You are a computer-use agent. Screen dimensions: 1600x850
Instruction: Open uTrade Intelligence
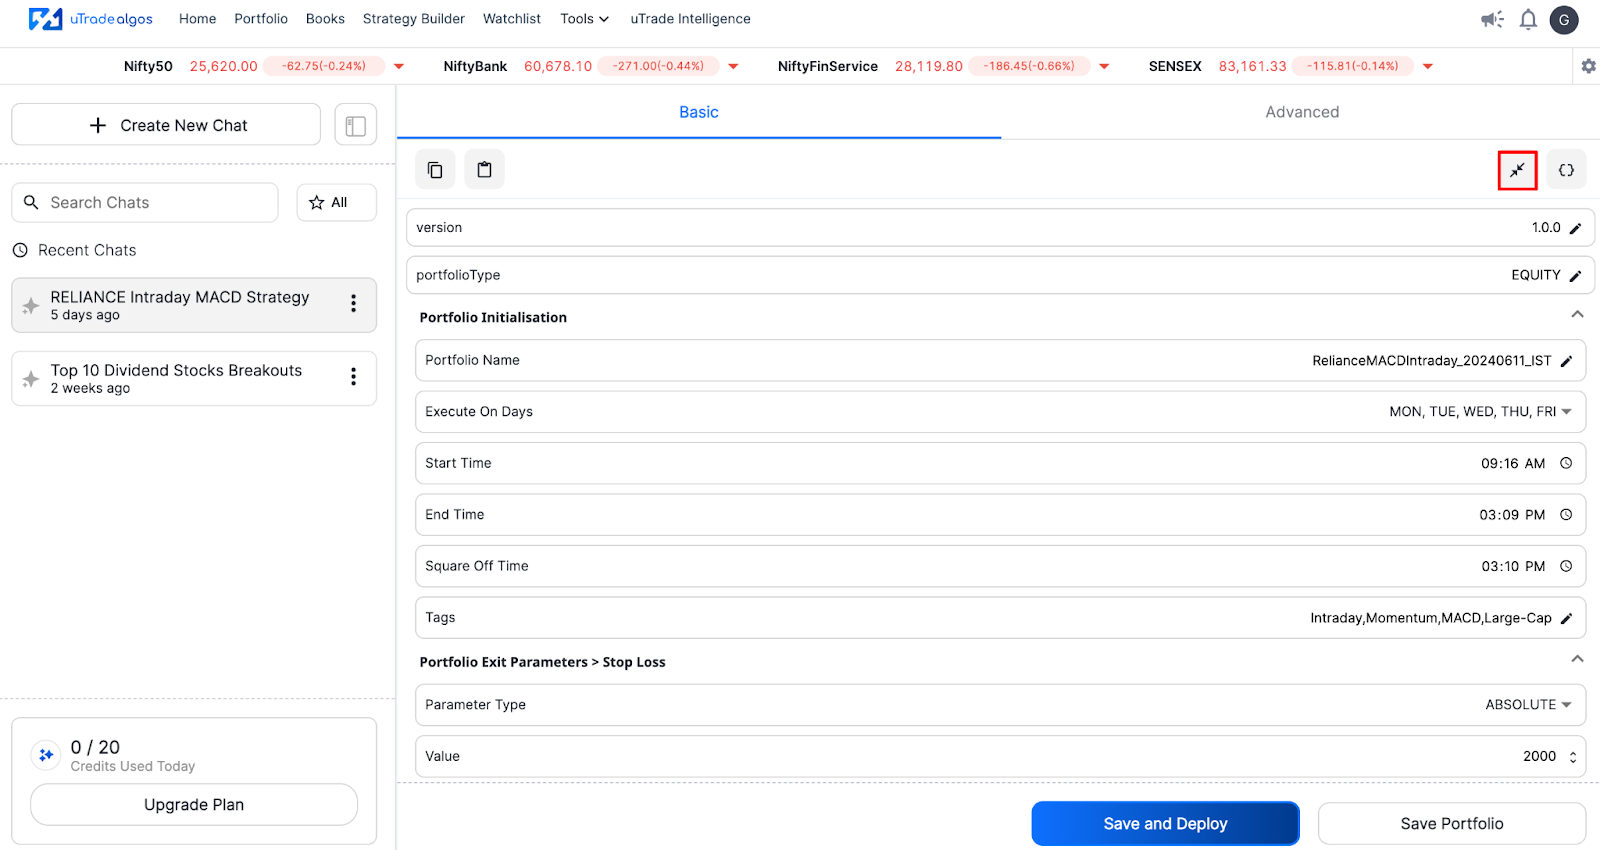point(690,19)
